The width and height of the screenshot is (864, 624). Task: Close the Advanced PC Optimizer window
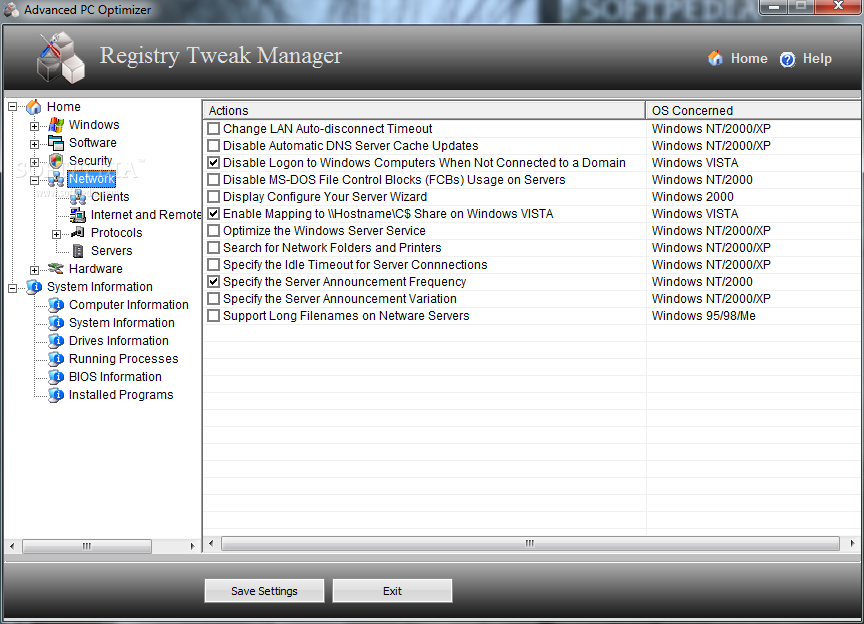[x=839, y=7]
